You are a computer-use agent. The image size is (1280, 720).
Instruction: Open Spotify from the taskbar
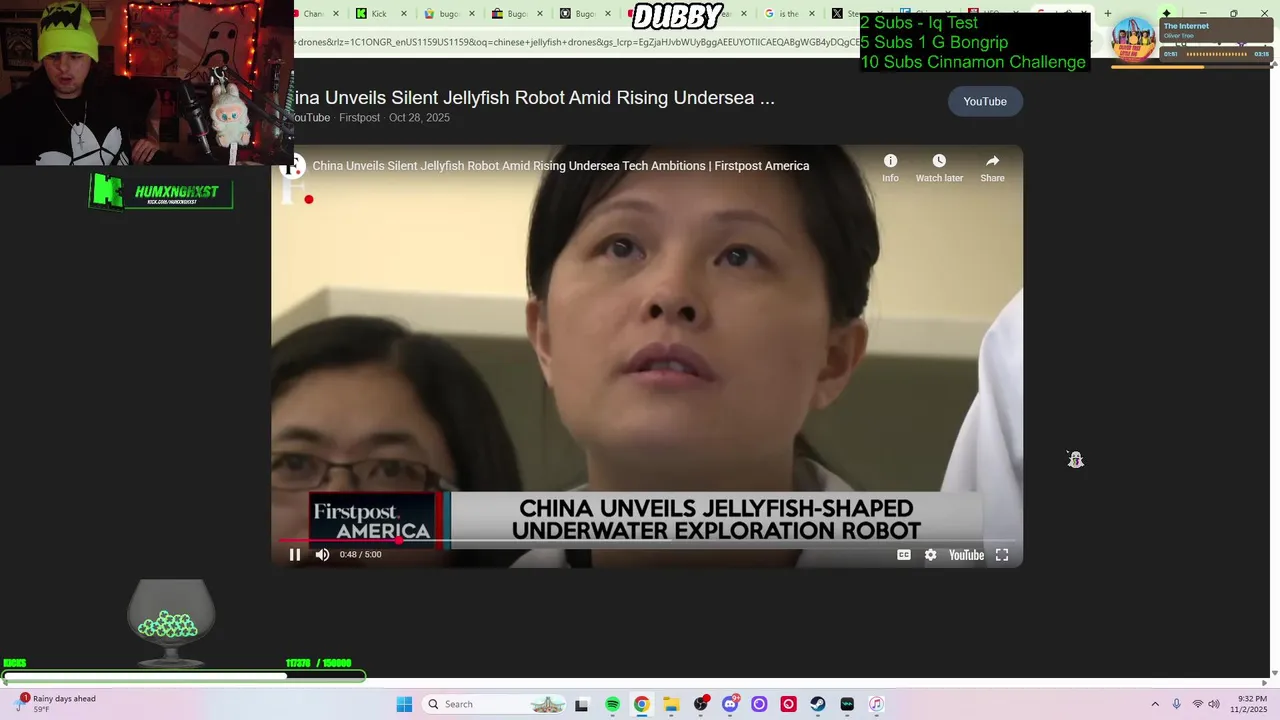[612, 704]
